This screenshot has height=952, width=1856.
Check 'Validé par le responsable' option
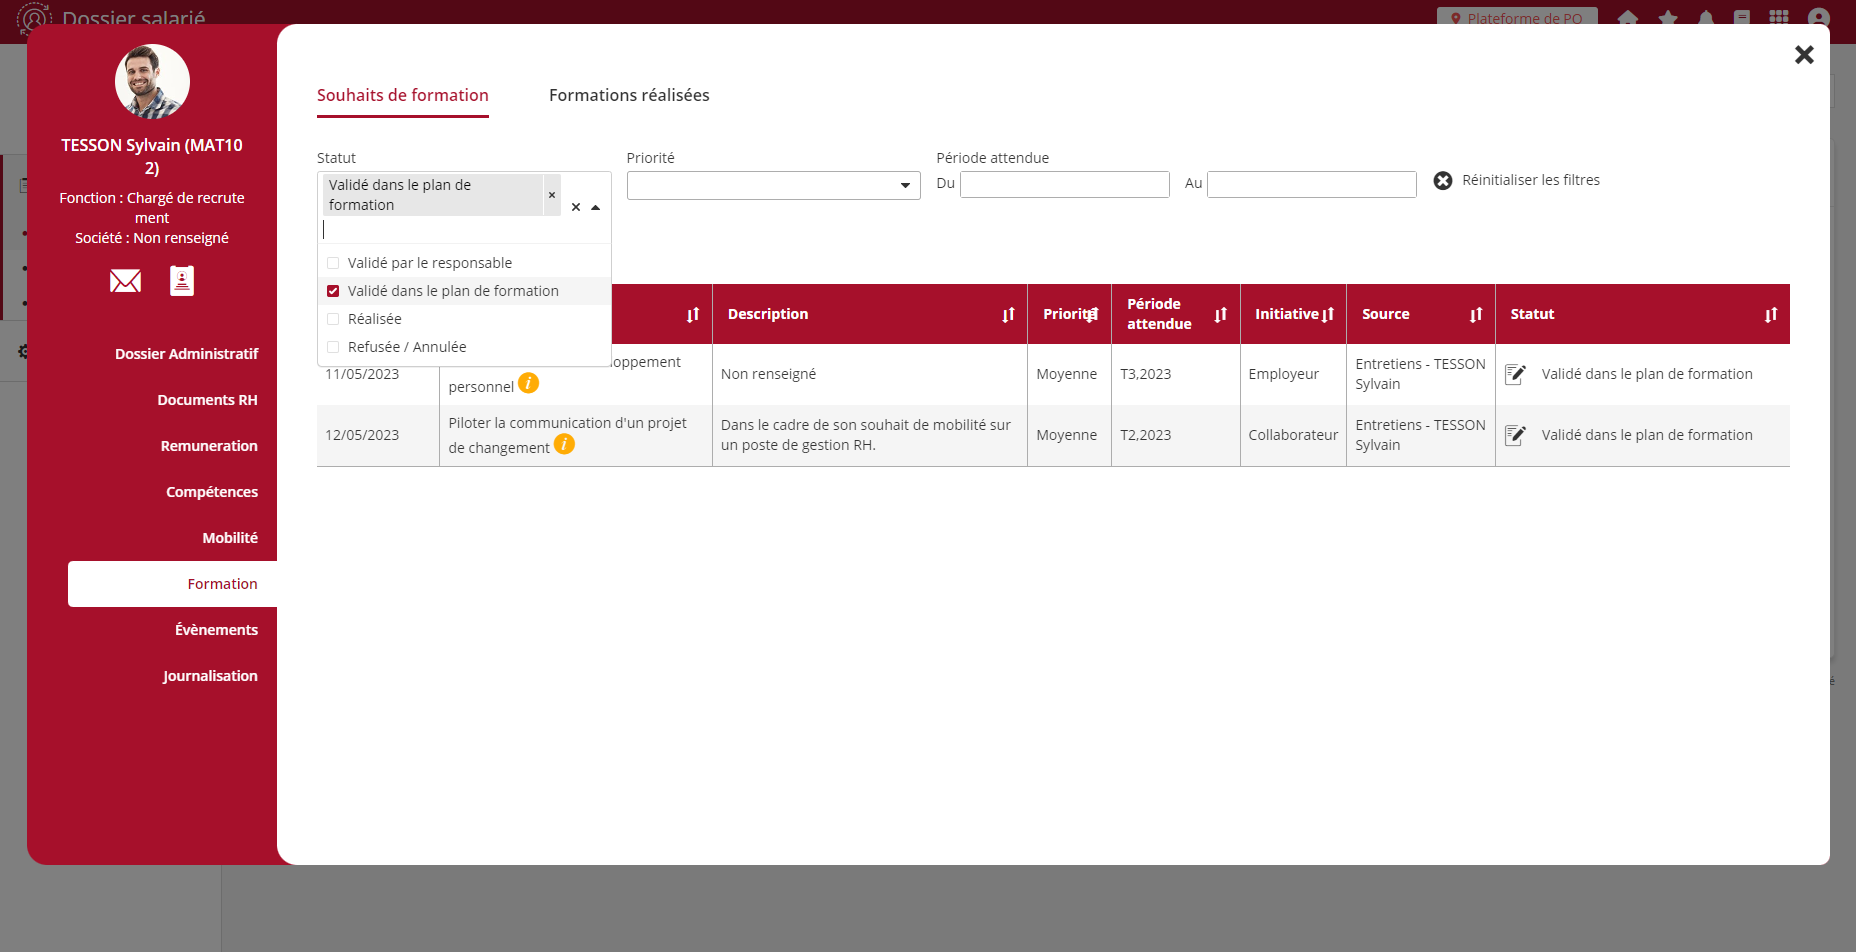pyautogui.click(x=334, y=263)
